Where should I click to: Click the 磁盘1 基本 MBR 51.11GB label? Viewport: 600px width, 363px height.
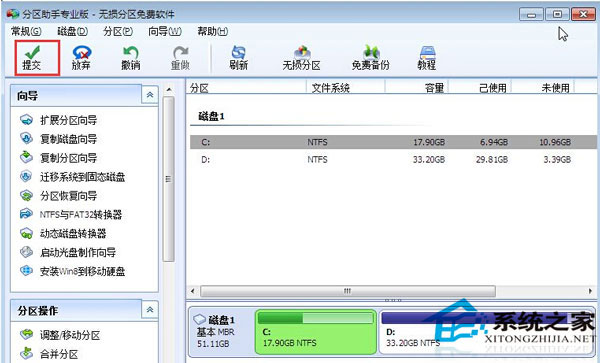[x=215, y=331]
